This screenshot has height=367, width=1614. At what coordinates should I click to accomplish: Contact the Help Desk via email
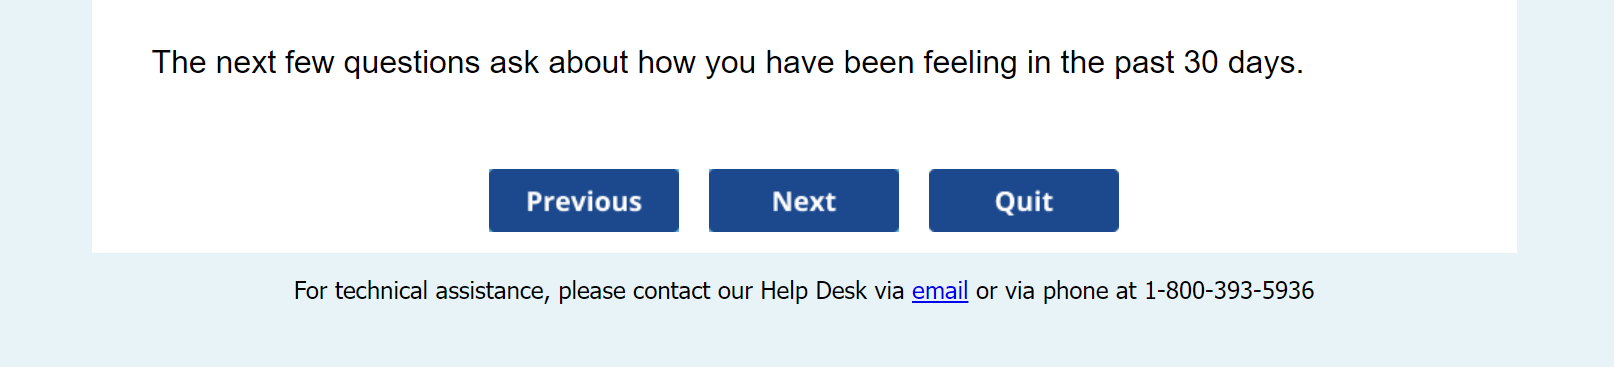(939, 291)
